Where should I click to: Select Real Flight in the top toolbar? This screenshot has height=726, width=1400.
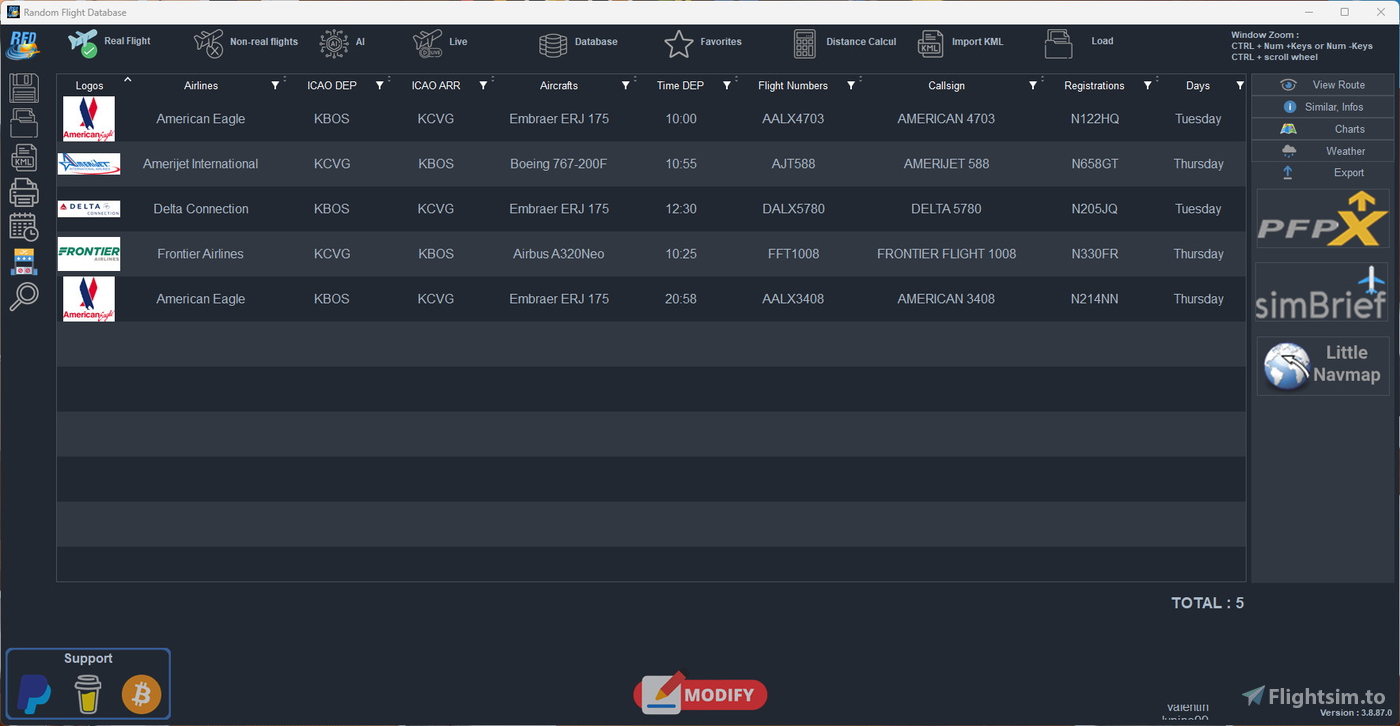(110, 42)
